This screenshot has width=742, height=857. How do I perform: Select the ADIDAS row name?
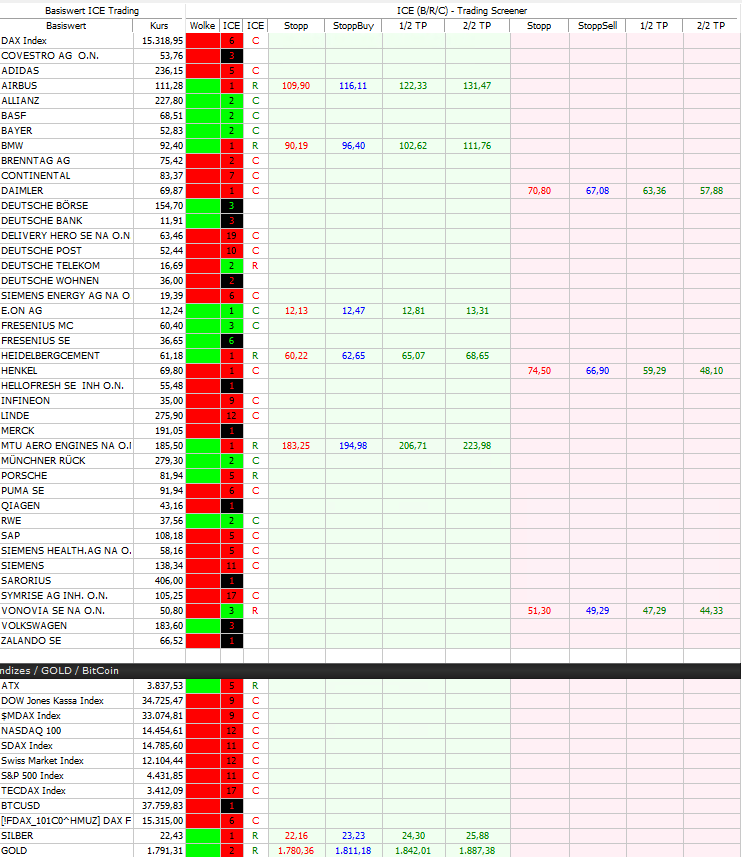20,71
